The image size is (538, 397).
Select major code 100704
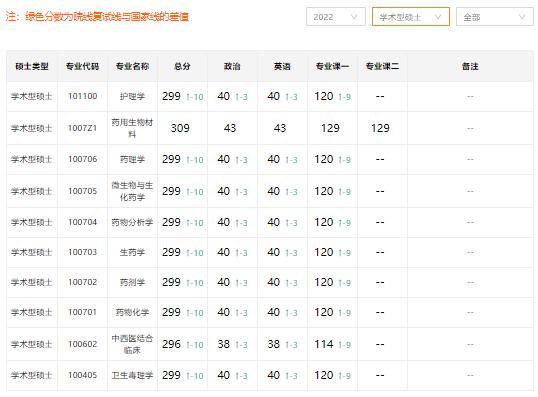[x=82, y=222]
